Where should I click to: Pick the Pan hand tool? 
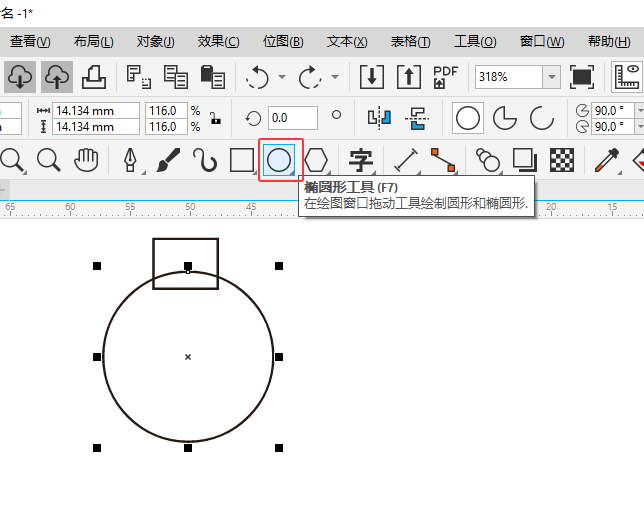pyautogui.click(x=88, y=160)
